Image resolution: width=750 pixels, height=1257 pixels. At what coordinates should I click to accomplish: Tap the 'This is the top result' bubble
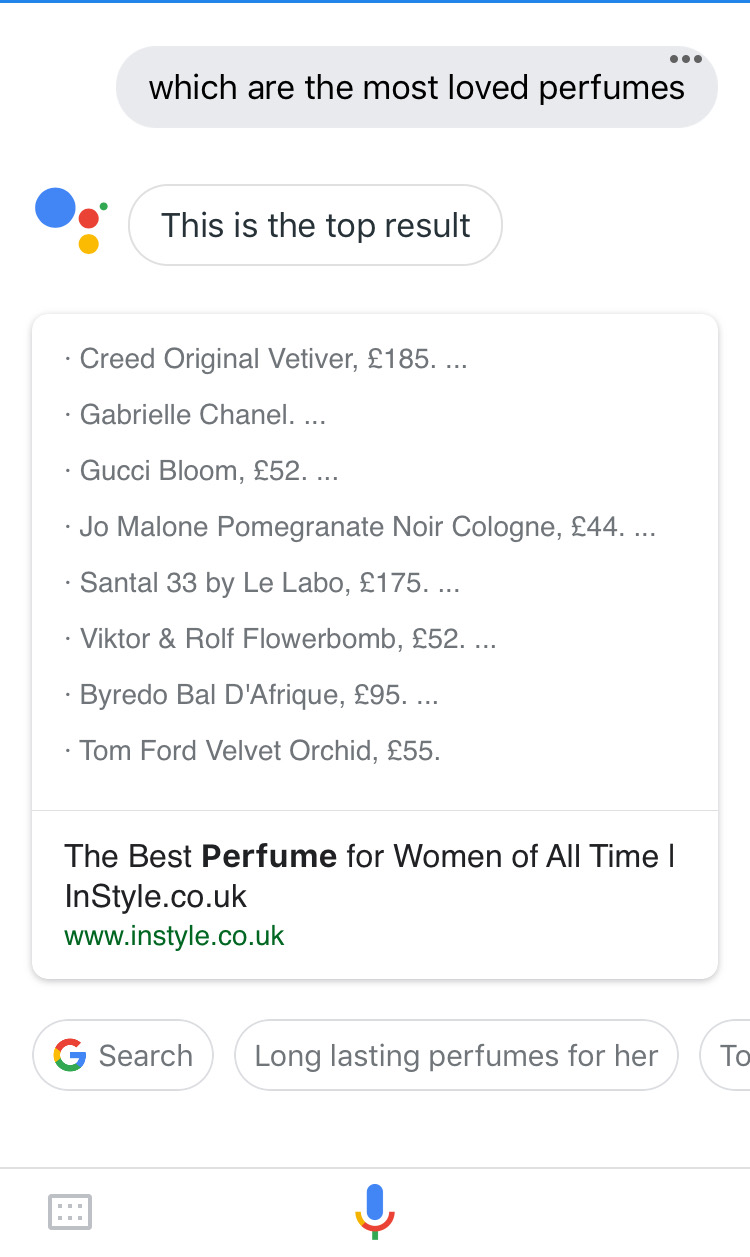315,225
